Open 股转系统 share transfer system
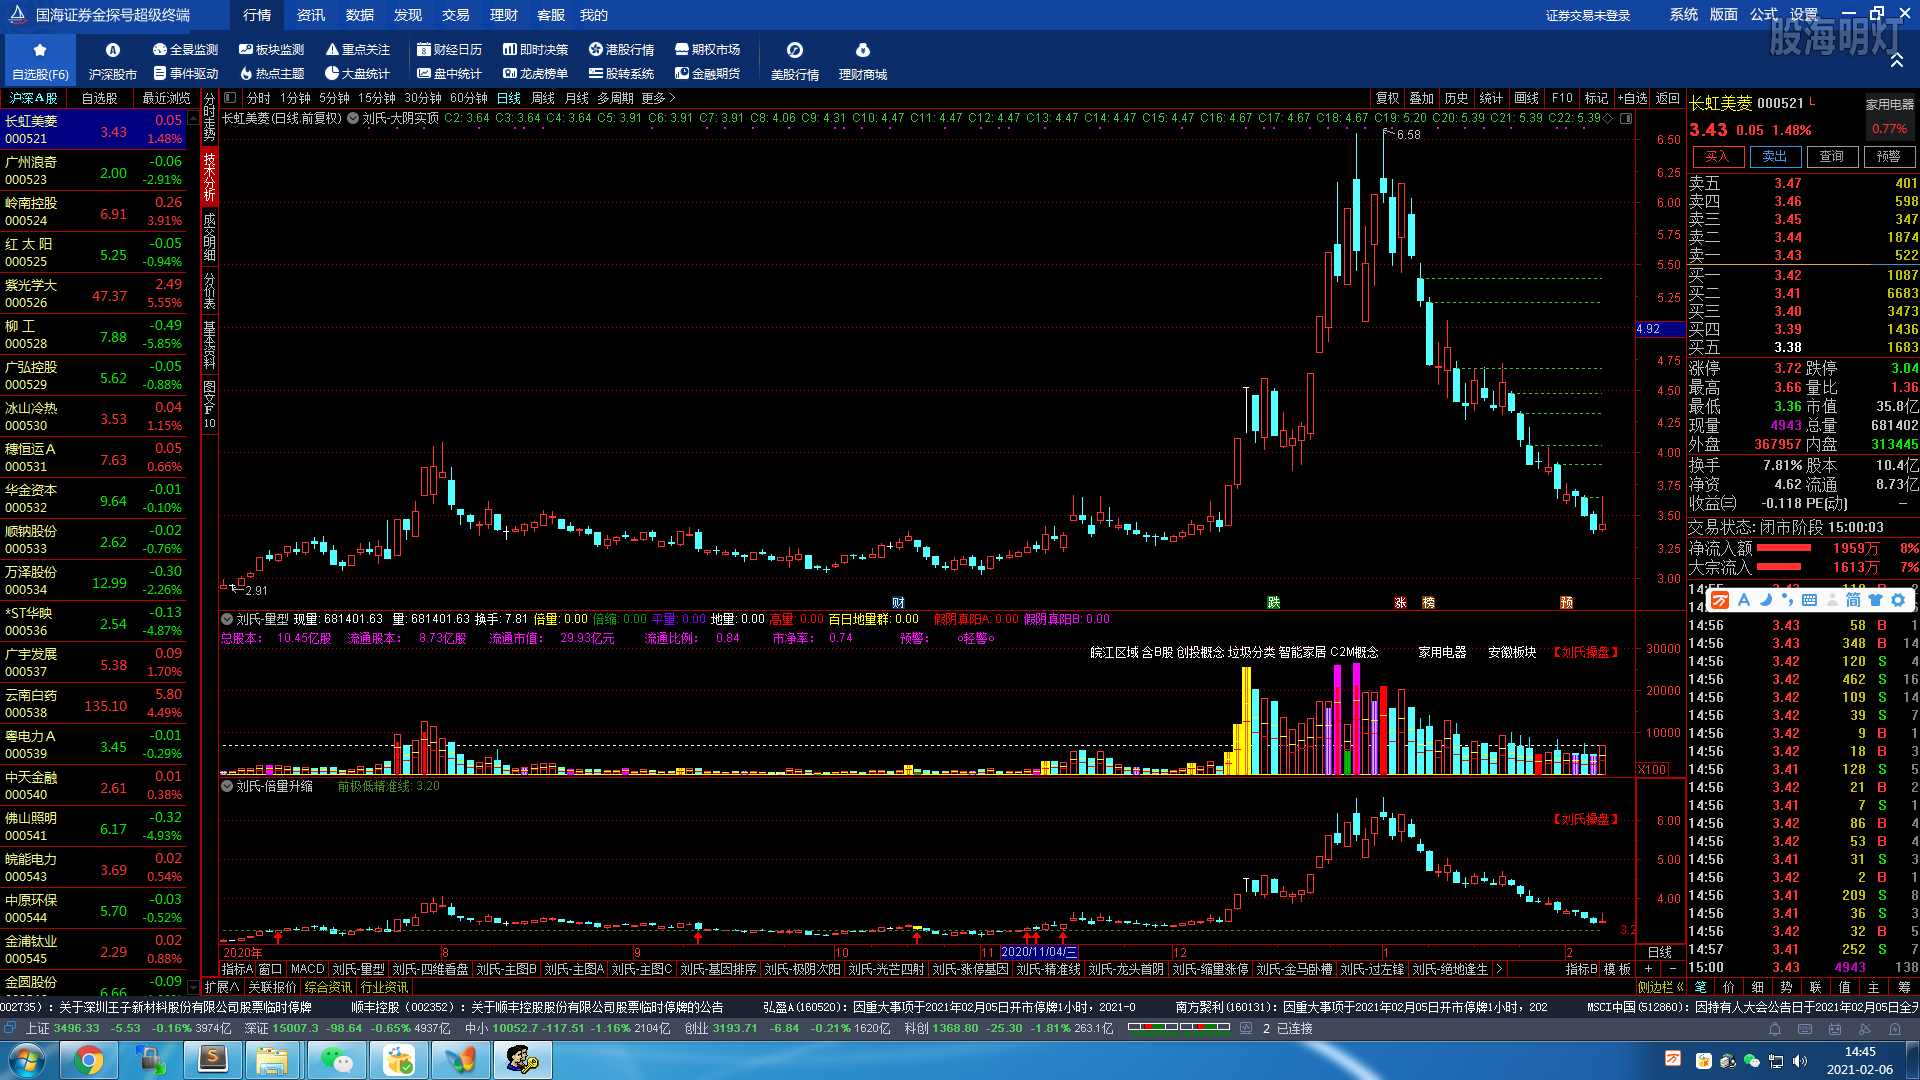The height and width of the screenshot is (1080, 1920). point(621,73)
